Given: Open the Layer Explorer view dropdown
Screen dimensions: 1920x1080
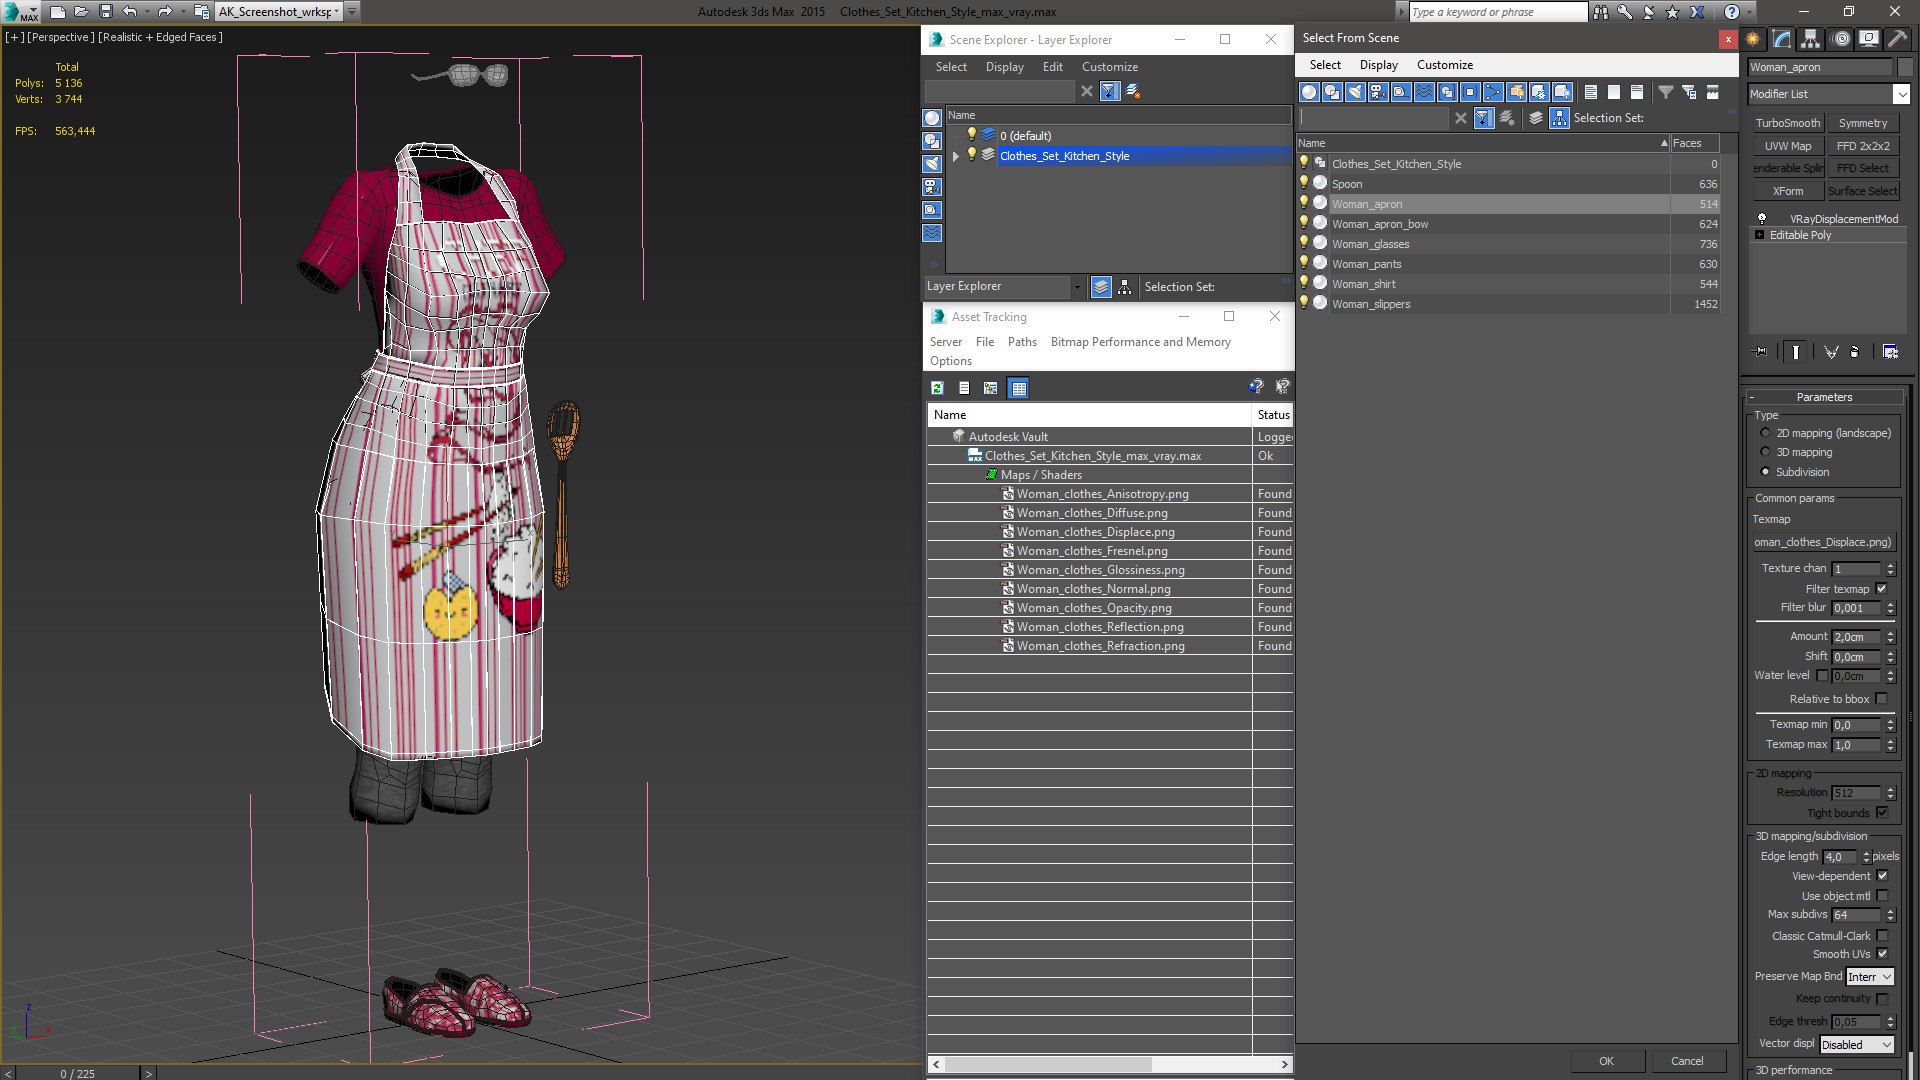Looking at the screenshot, I should pos(1077,287).
